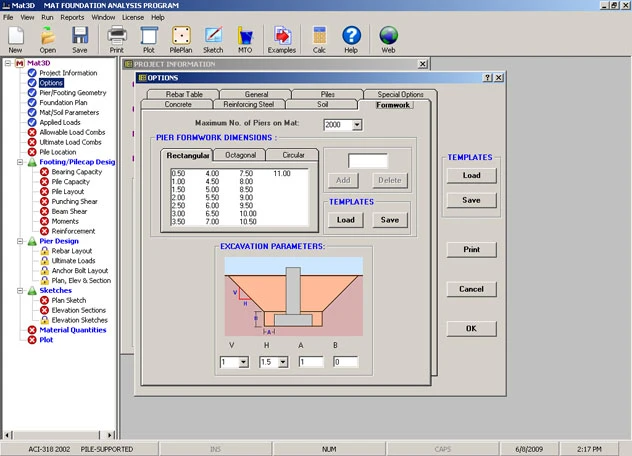Viewport: 632px width, 456px height.
Task: Open the Calc calculator icon
Action: (319, 40)
